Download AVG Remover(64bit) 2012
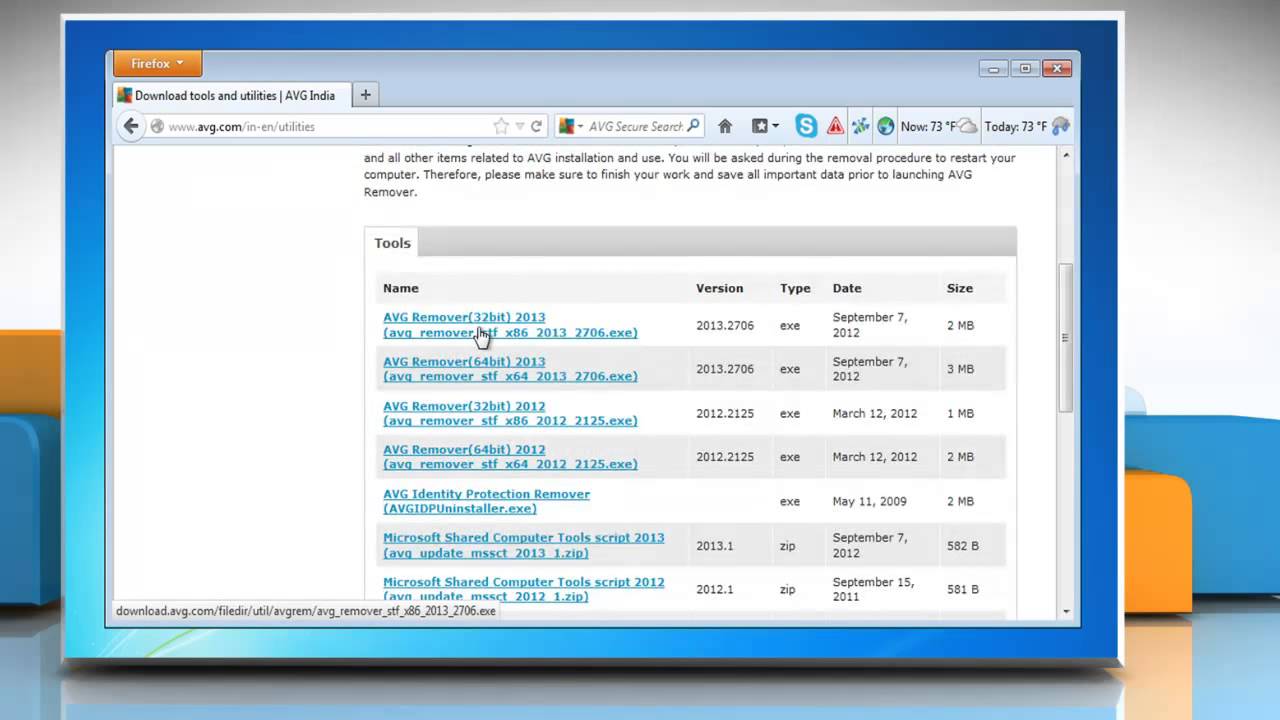1280x720 pixels. [510, 457]
